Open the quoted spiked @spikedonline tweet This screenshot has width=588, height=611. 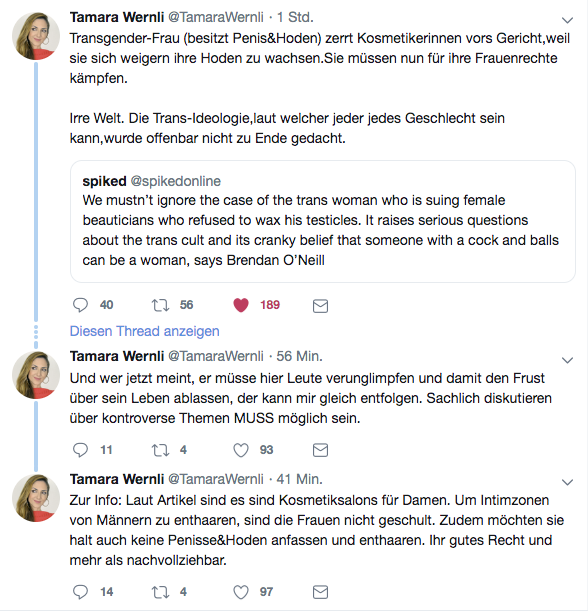click(x=323, y=221)
